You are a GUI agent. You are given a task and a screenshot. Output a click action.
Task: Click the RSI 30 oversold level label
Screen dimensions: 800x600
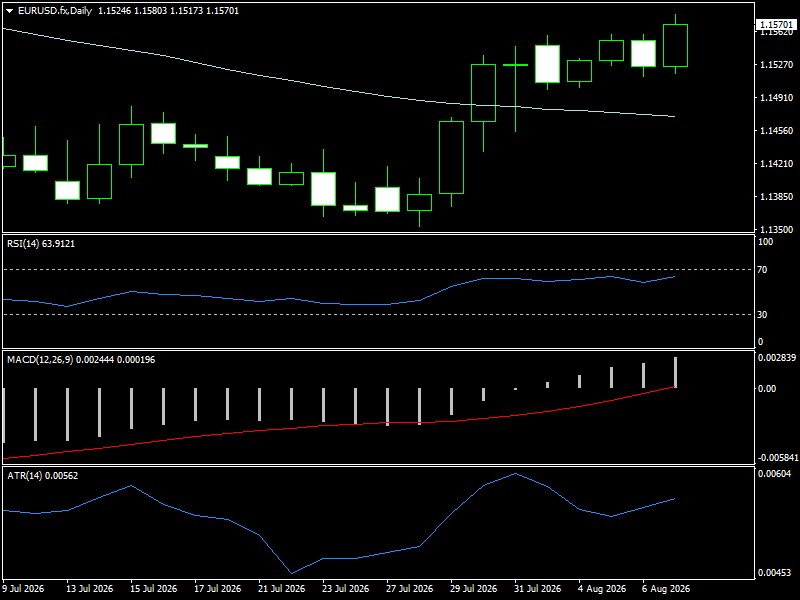[762, 315]
